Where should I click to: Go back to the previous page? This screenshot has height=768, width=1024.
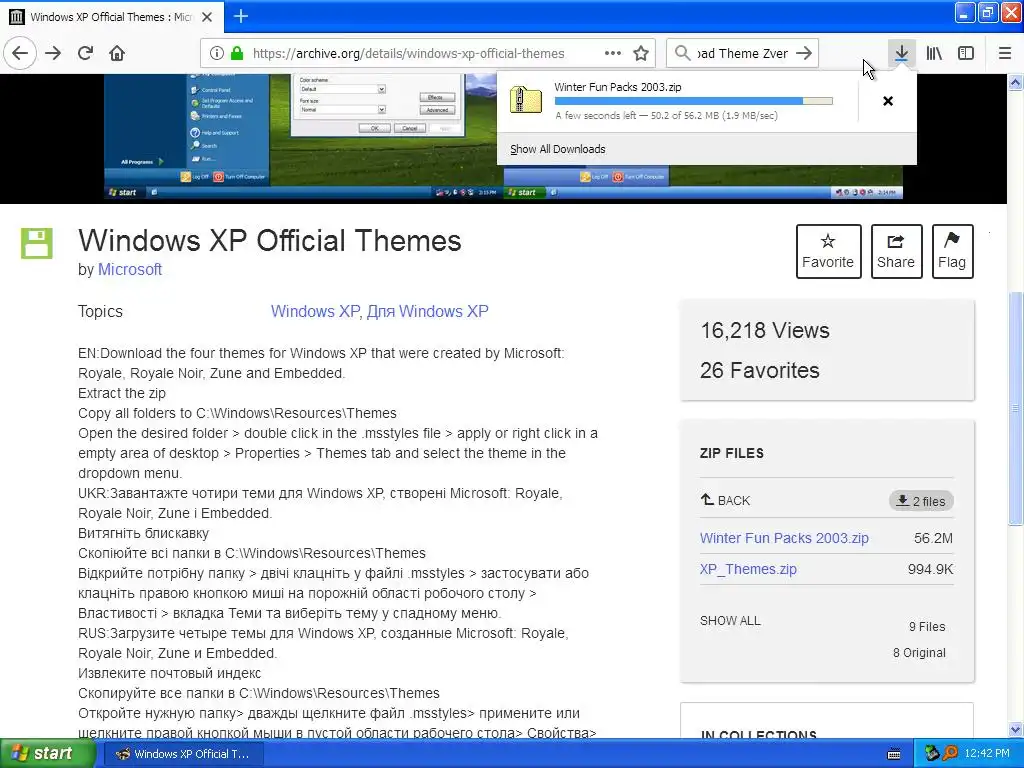[x=20, y=53]
